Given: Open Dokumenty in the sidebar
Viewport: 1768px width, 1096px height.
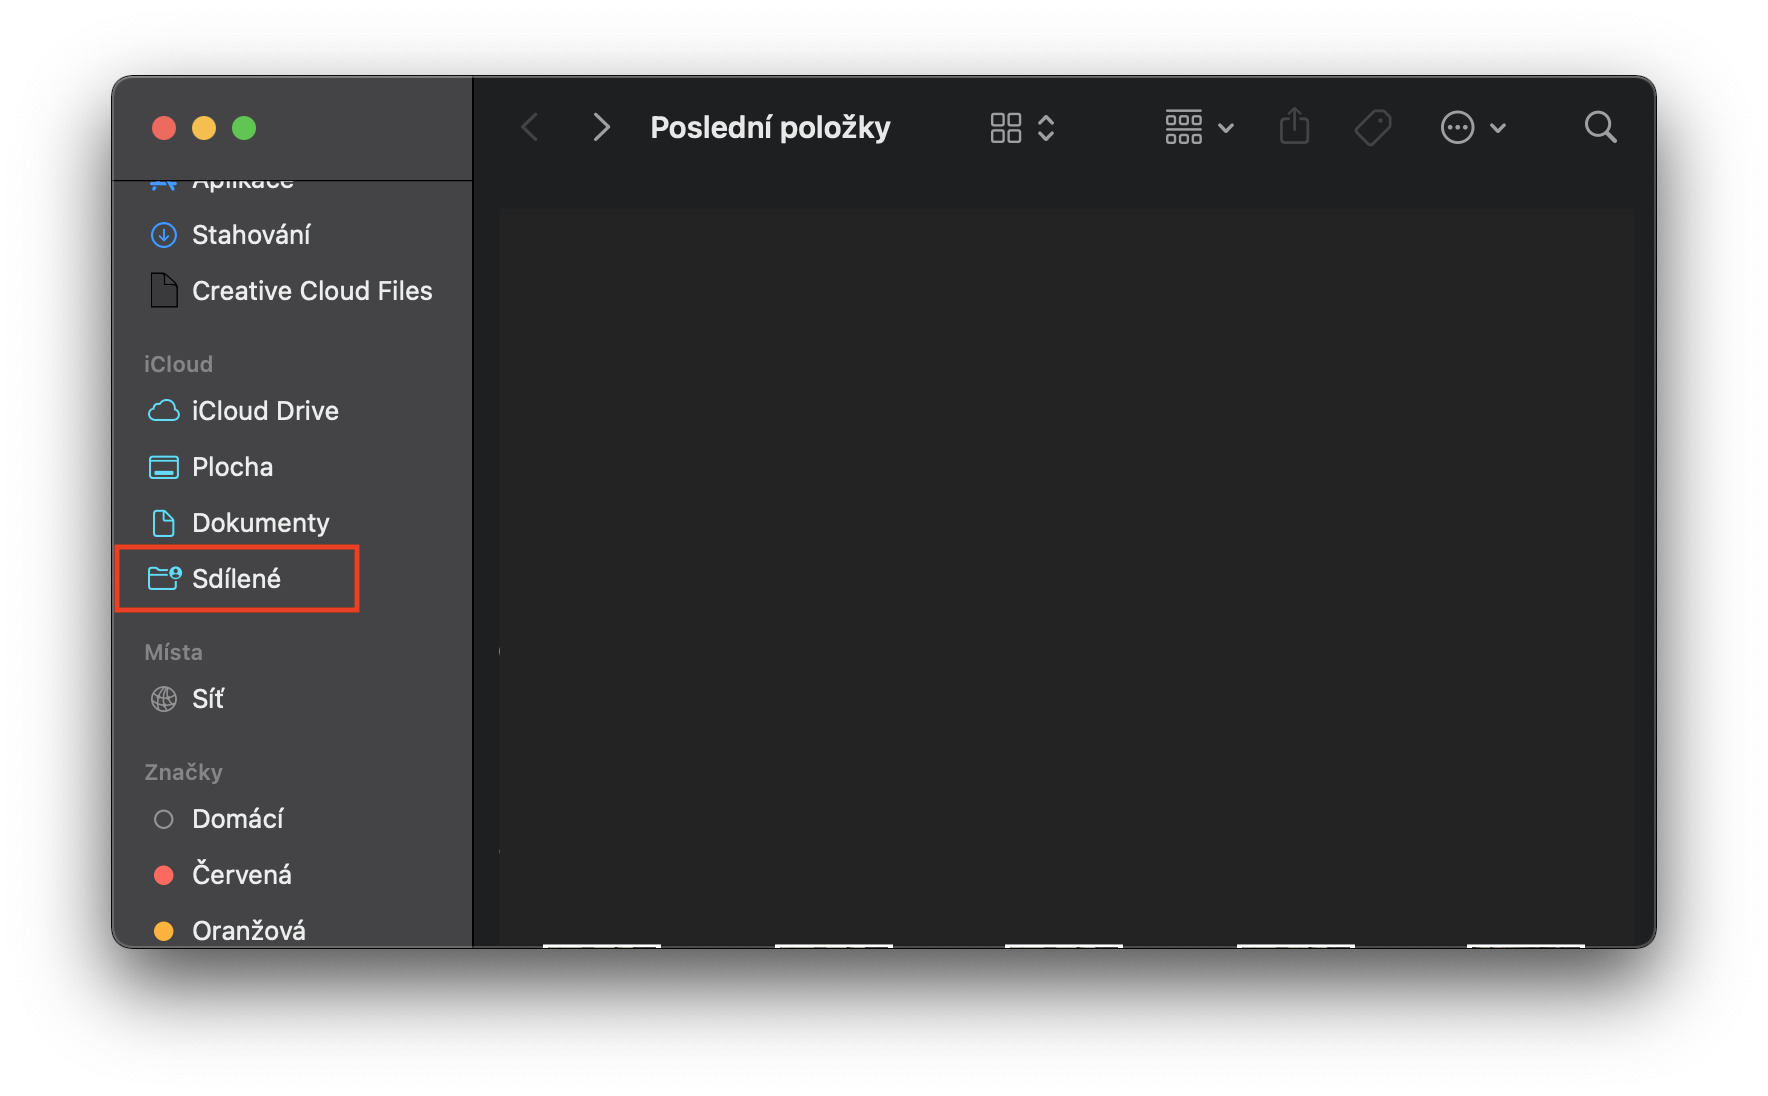Looking at the screenshot, I should 239,523.
